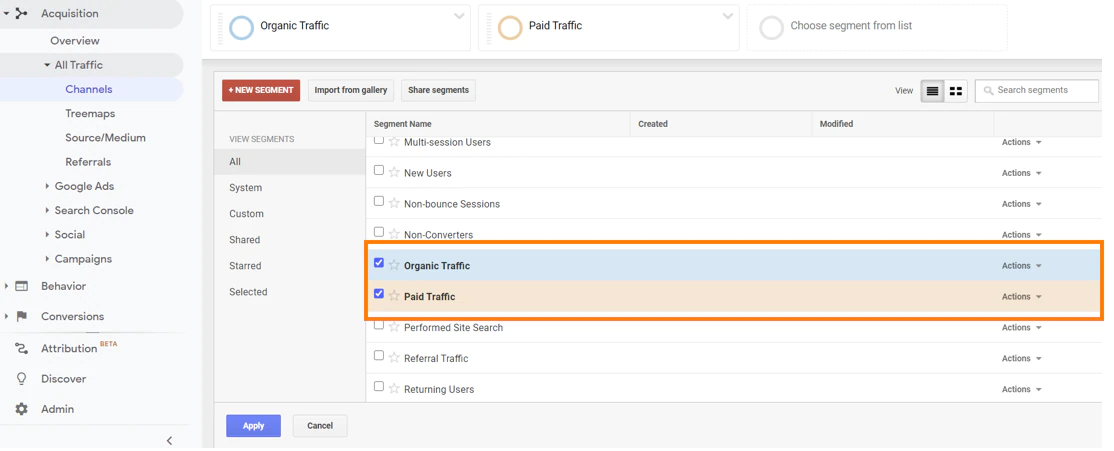The image size is (1114, 451).
Task: Open Acquisition Overview in sidebar
Action: (75, 40)
